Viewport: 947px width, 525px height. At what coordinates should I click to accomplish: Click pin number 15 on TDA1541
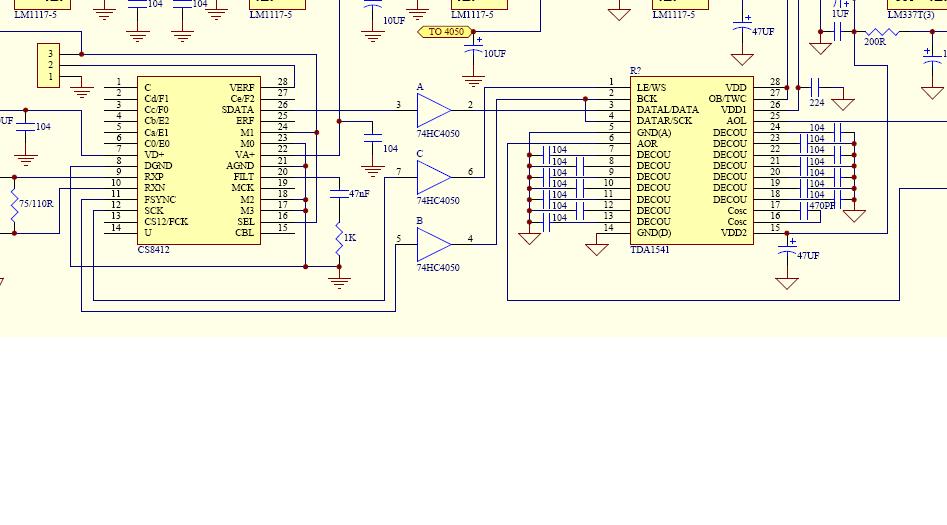click(775, 227)
